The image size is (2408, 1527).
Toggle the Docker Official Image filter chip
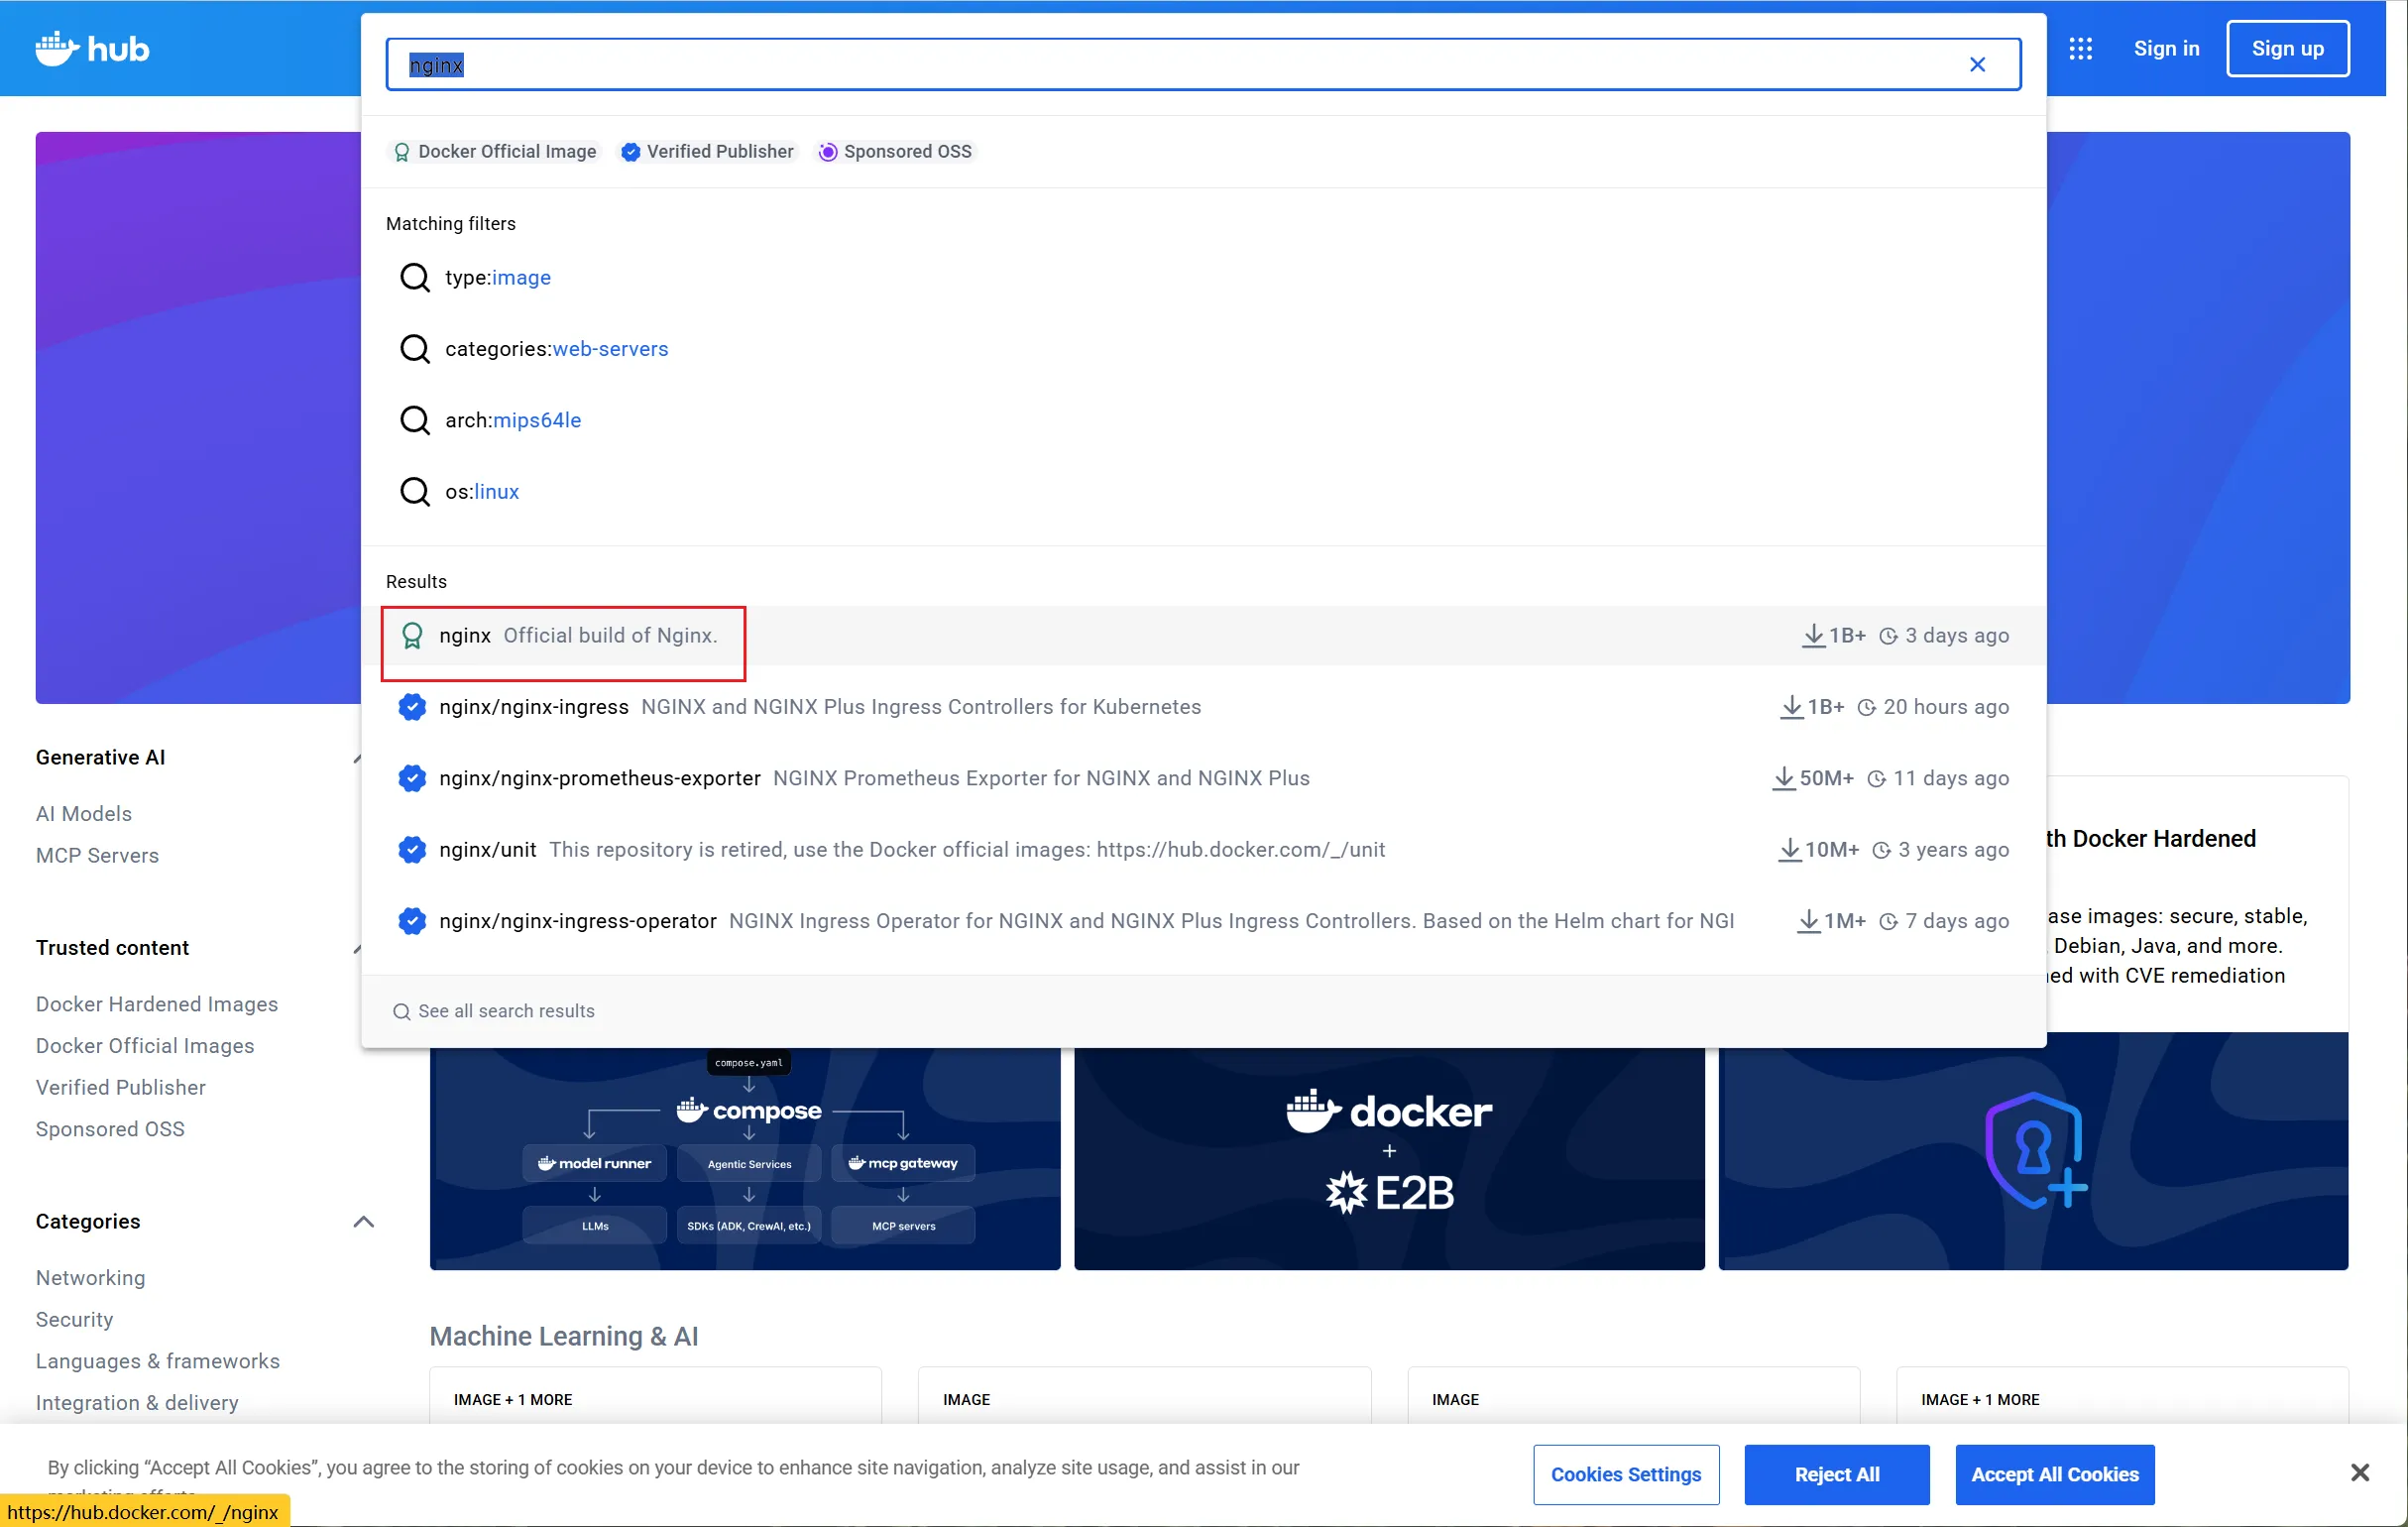[x=495, y=152]
